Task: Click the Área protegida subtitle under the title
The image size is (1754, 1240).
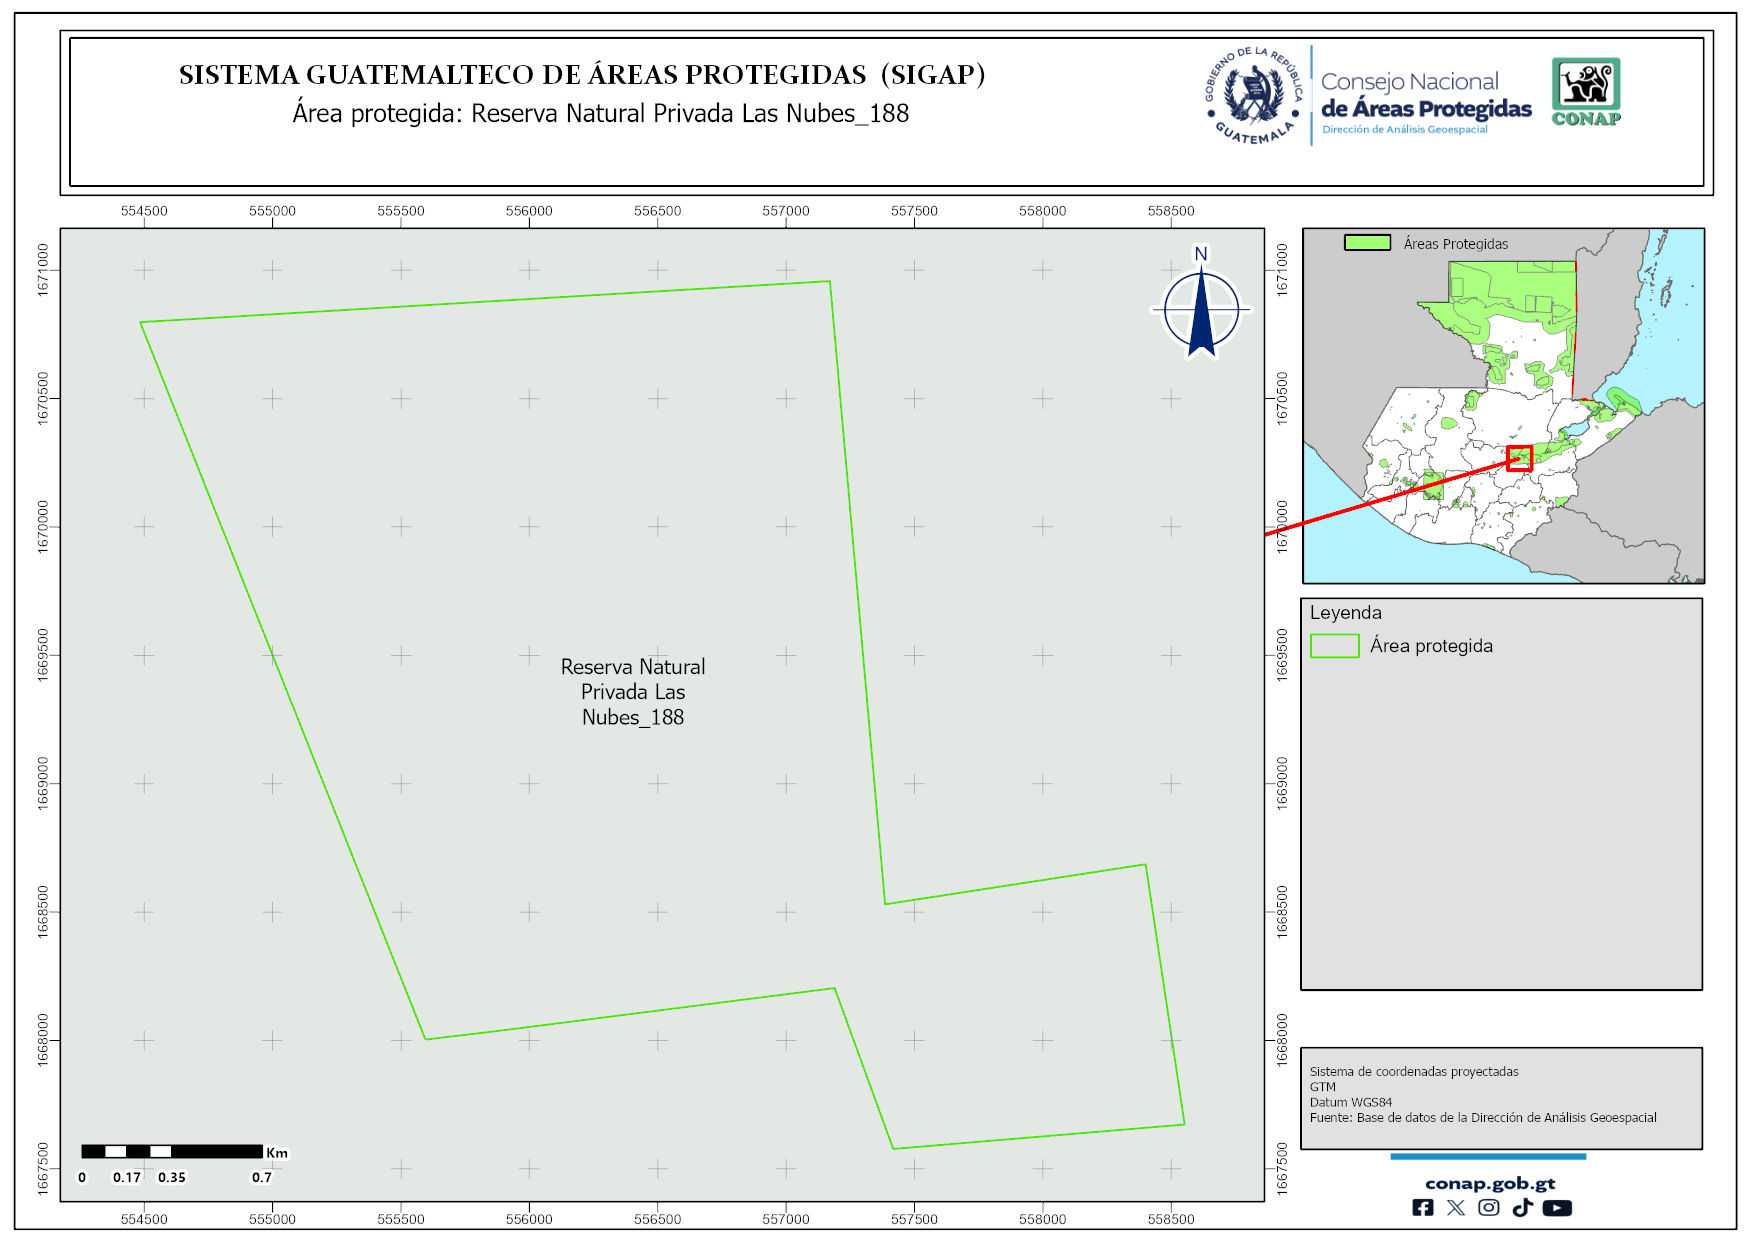Action: click(x=600, y=114)
